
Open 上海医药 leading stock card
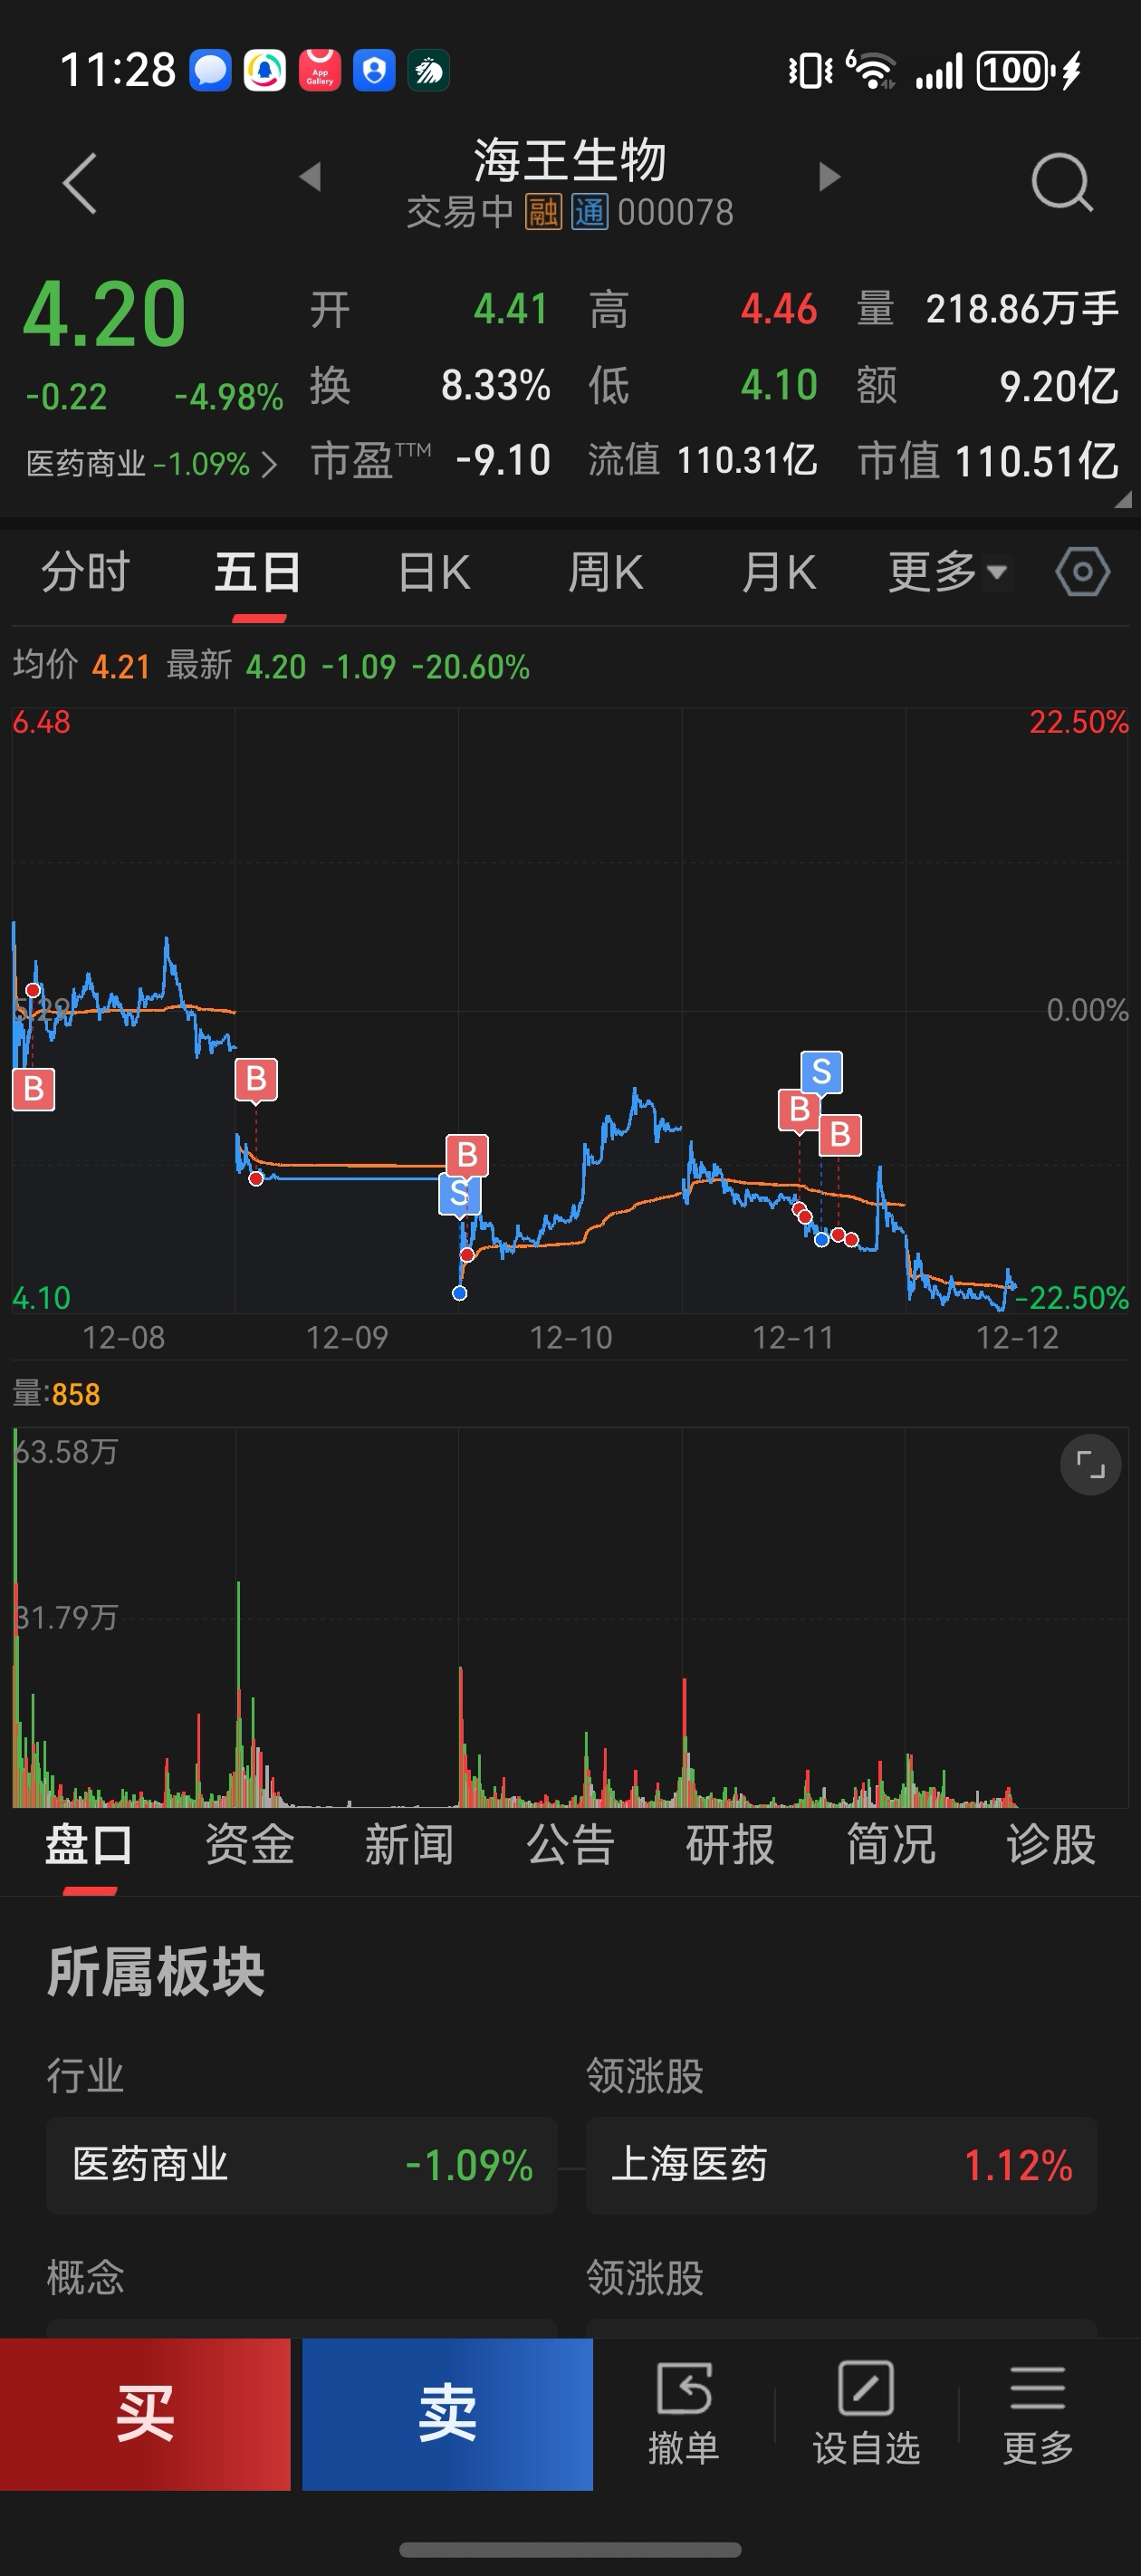click(841, 2165)
